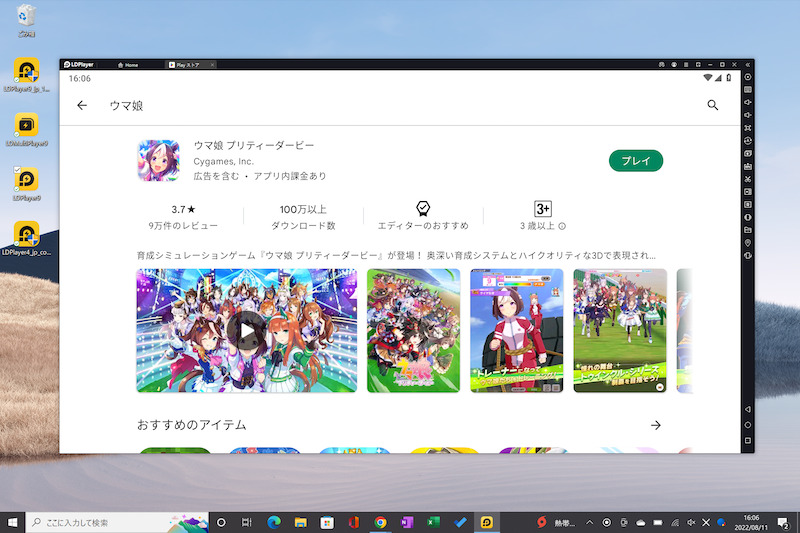Tap the Uma Musume app icon
This screenshot has height=533, width=800.
158,160
